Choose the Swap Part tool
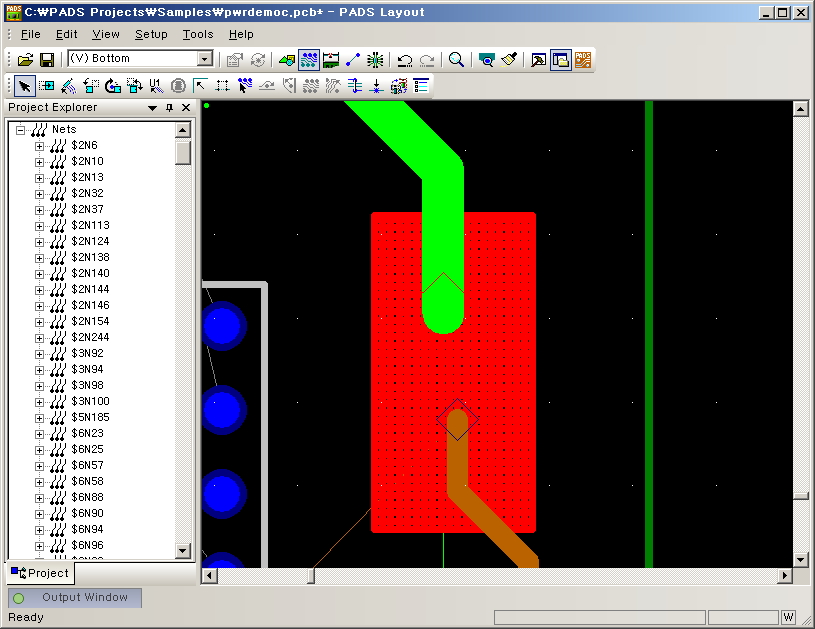Screen dimensions: 815x629 [134, 86]
